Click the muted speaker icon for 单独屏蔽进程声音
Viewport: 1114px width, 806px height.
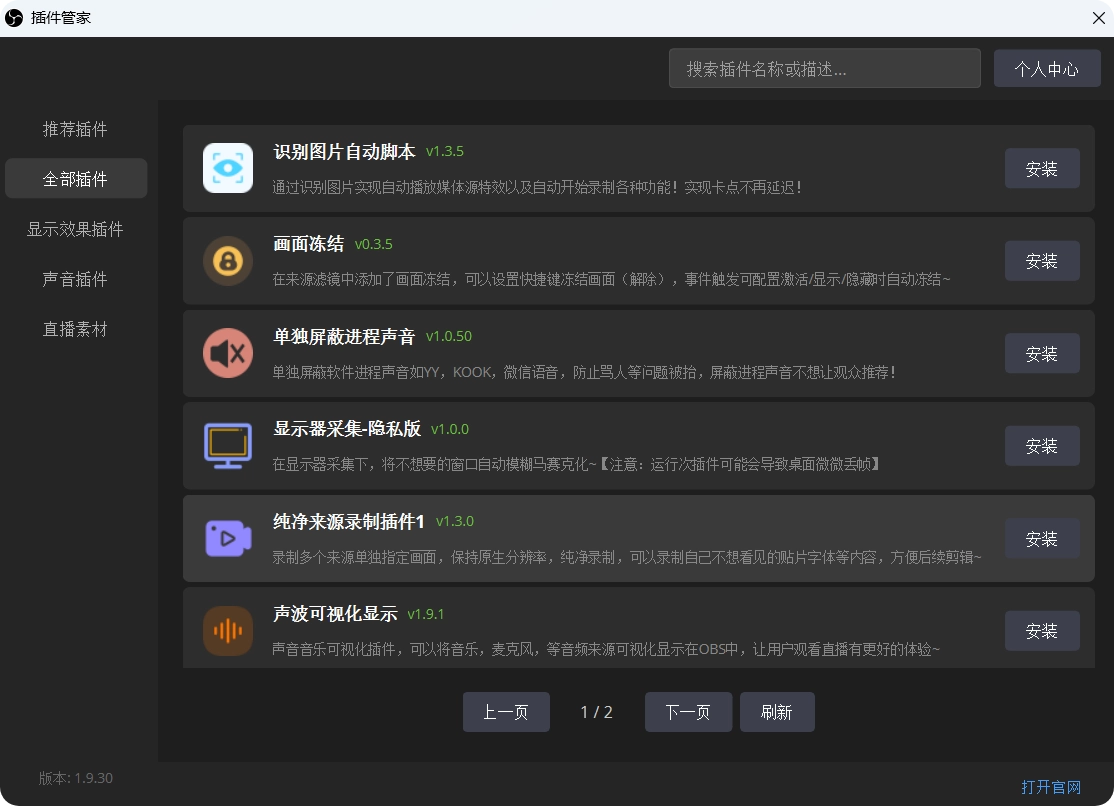227,353
